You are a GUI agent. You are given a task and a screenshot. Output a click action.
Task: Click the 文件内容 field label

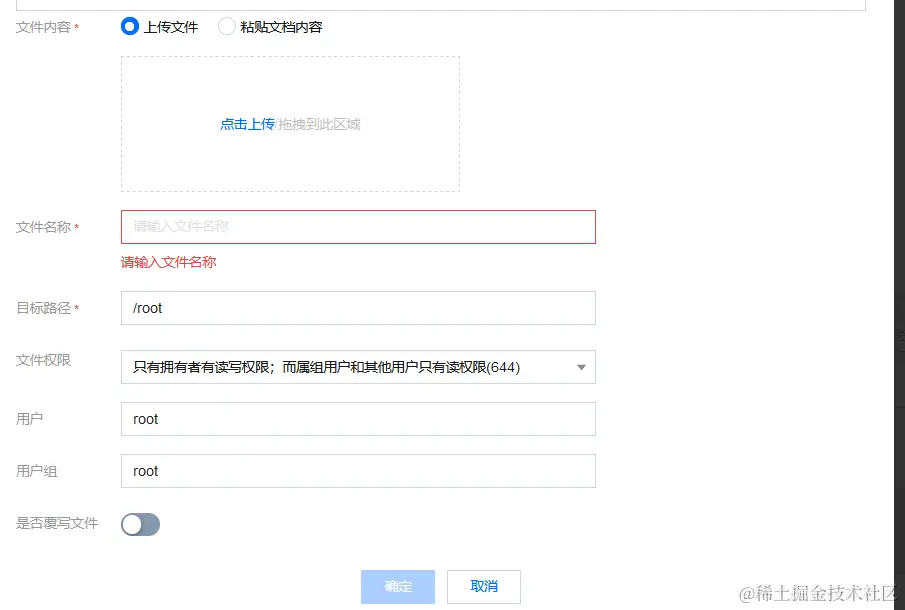tap(43, 27)
